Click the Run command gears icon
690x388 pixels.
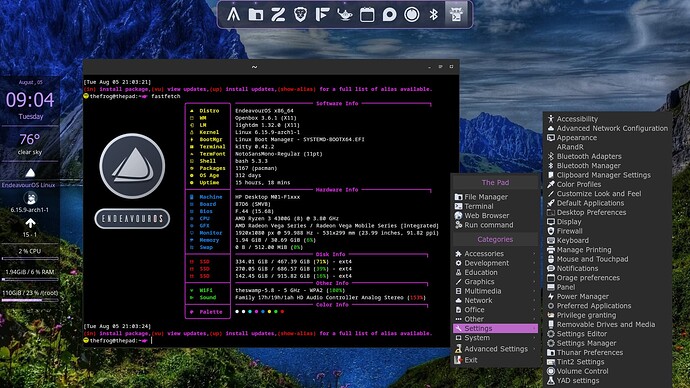point(459,225)
